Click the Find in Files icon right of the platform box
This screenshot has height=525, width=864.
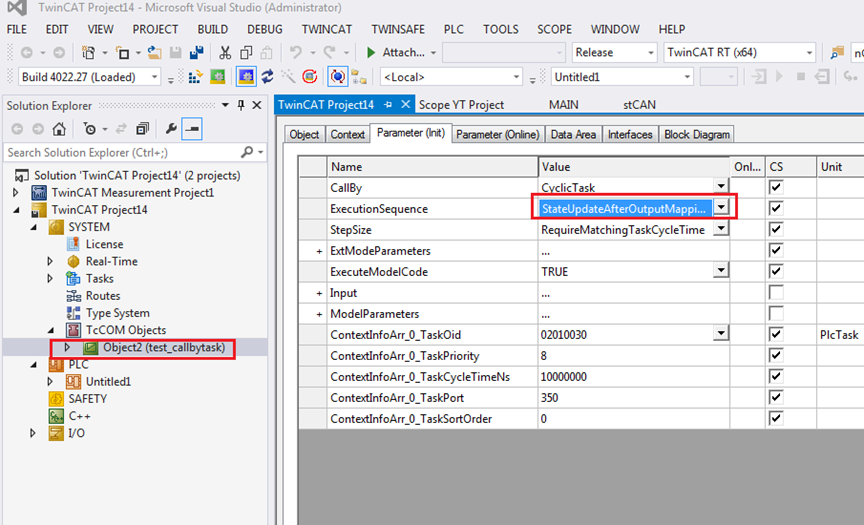(x=837, y=53)
